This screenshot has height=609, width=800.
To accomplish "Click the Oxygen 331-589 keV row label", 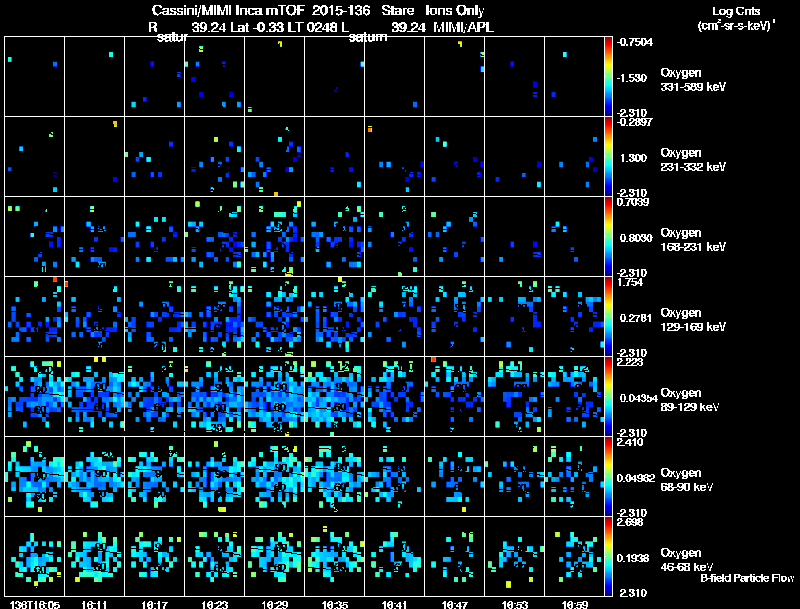I will coord(693,80).
